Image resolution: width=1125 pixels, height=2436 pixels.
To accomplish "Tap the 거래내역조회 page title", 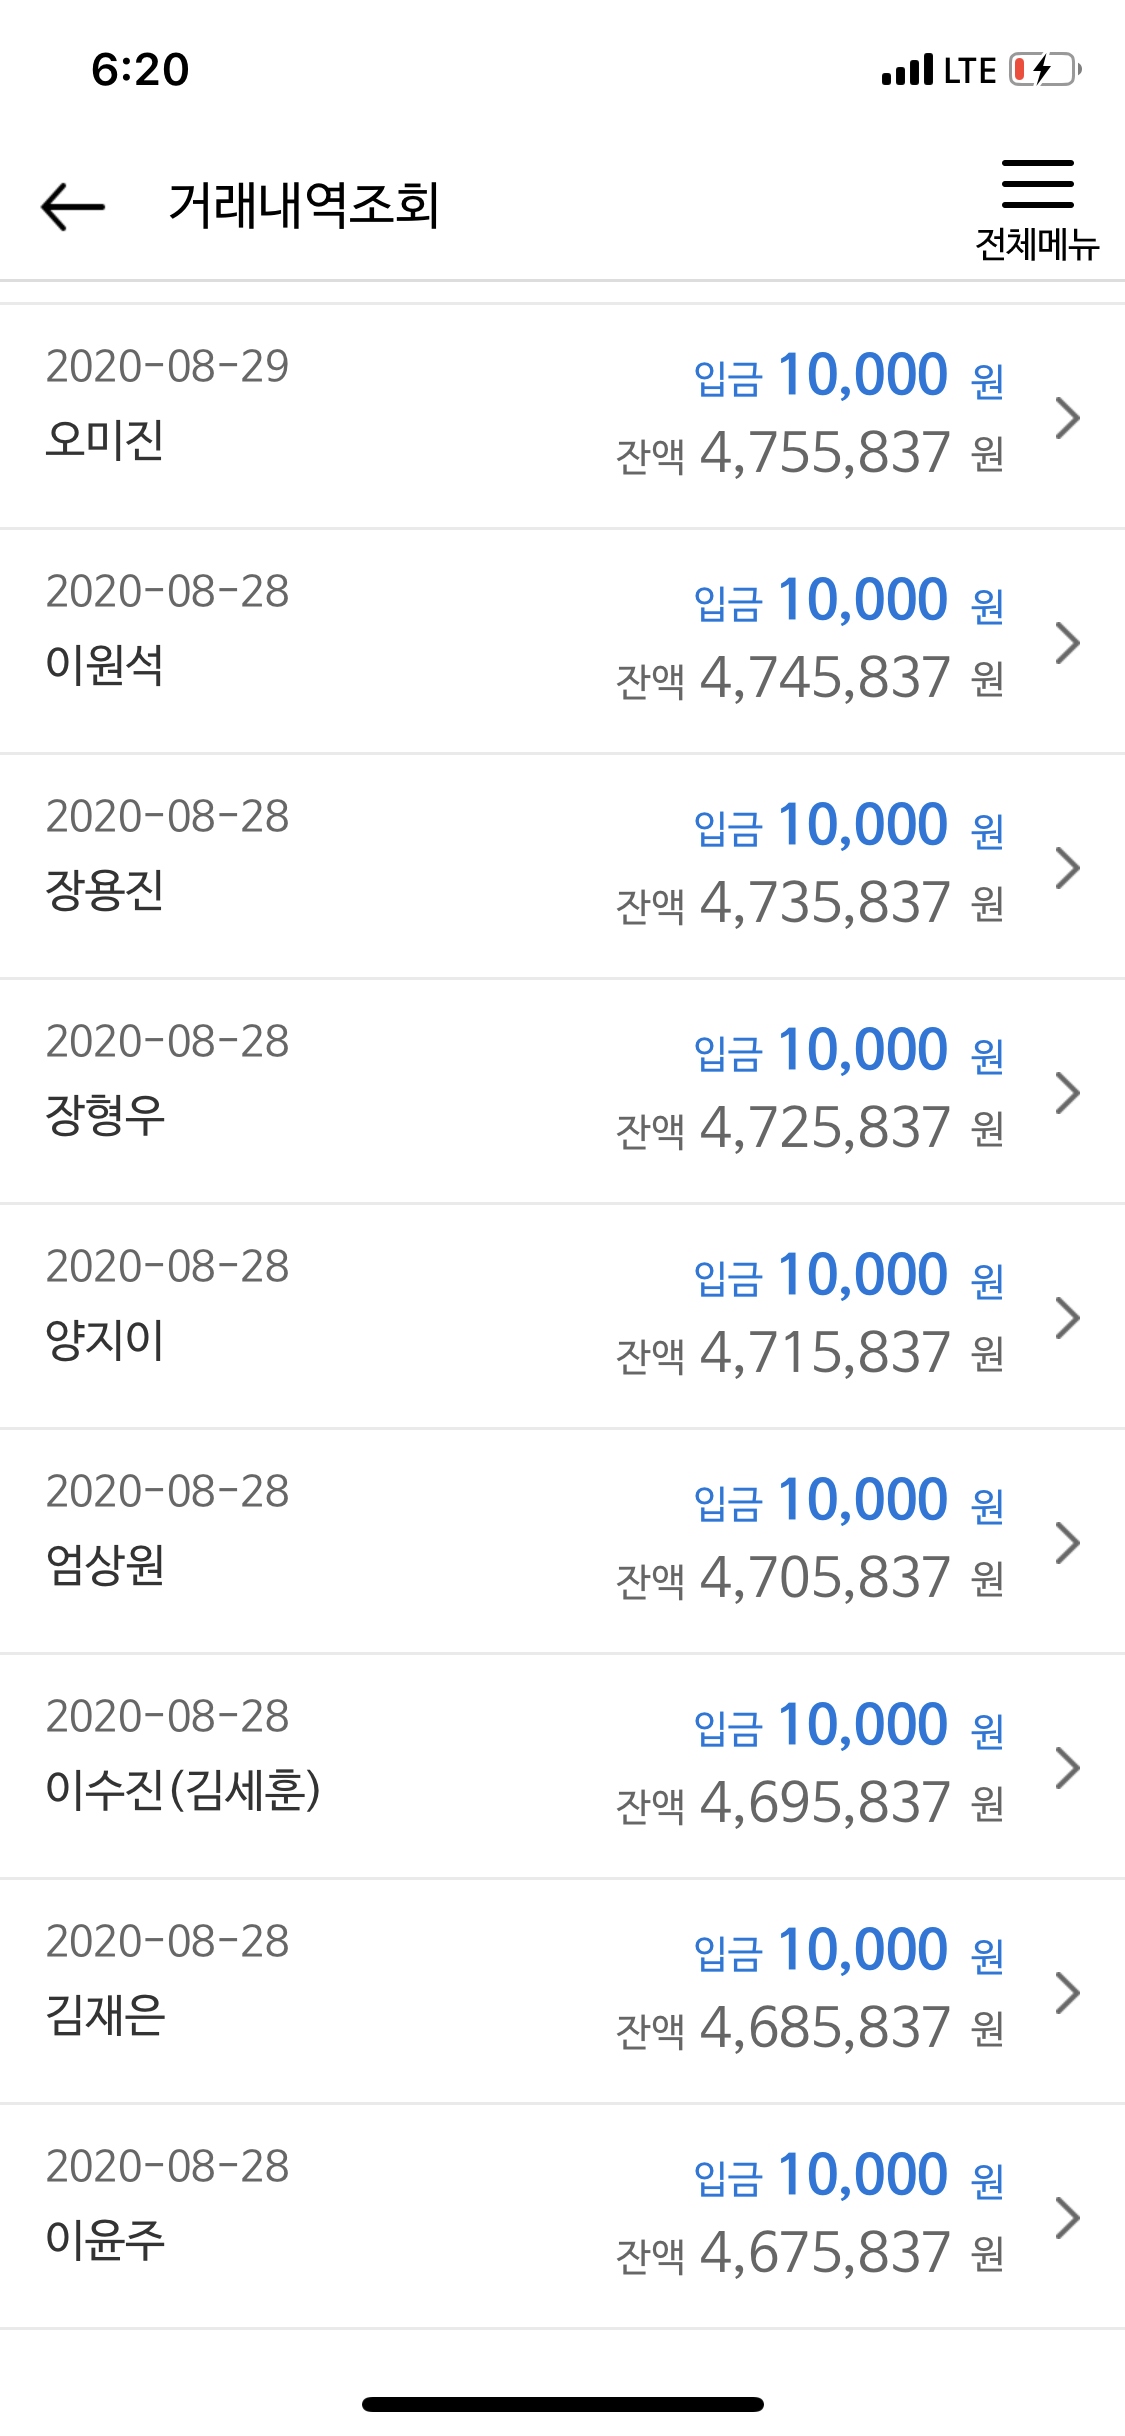I will (x=304, y=206).
